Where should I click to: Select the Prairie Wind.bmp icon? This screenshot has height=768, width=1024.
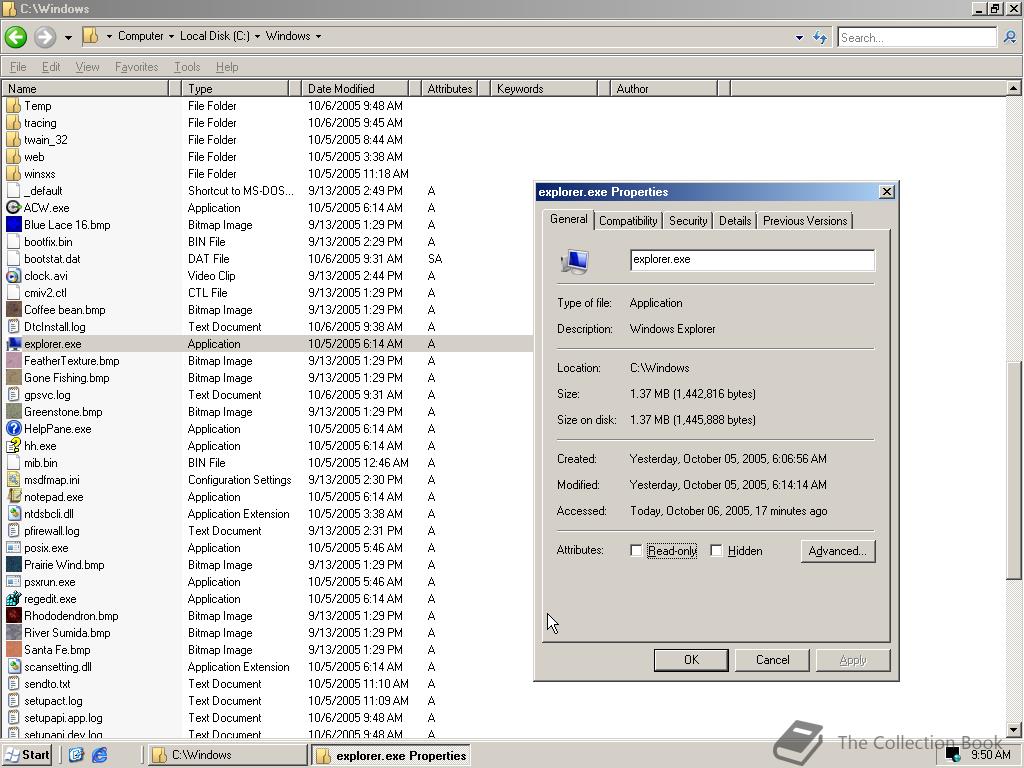pos(14,564)
